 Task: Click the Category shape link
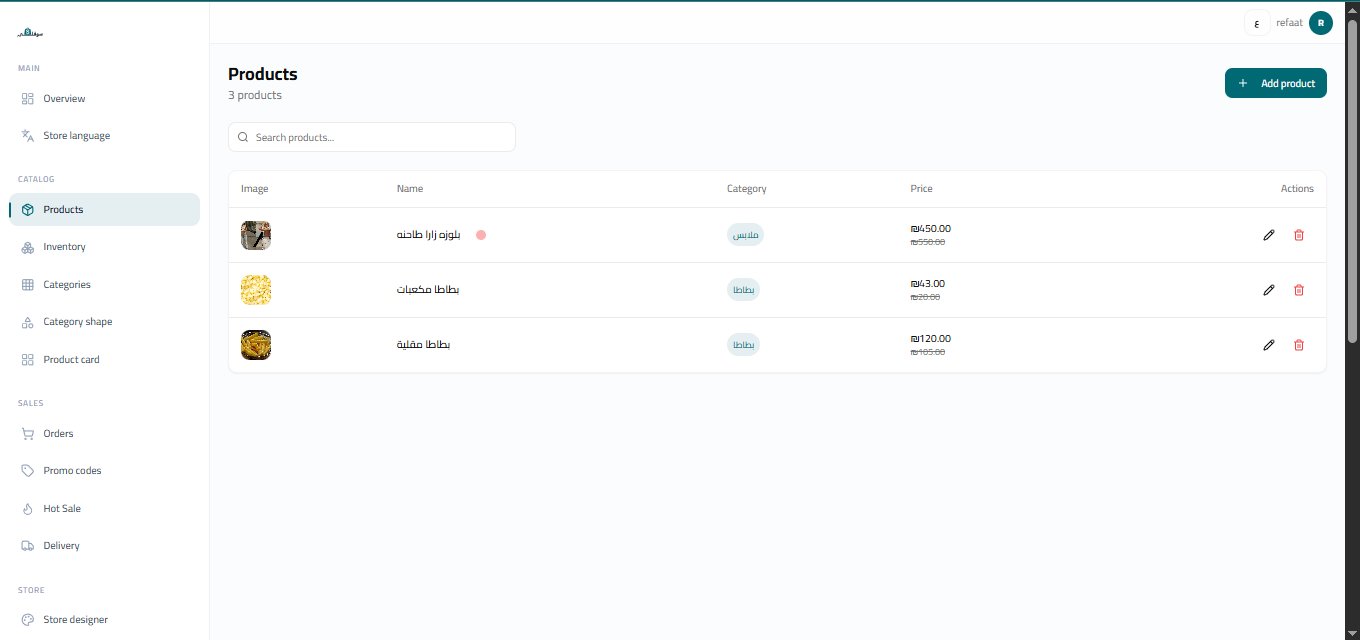coord(104,322)
